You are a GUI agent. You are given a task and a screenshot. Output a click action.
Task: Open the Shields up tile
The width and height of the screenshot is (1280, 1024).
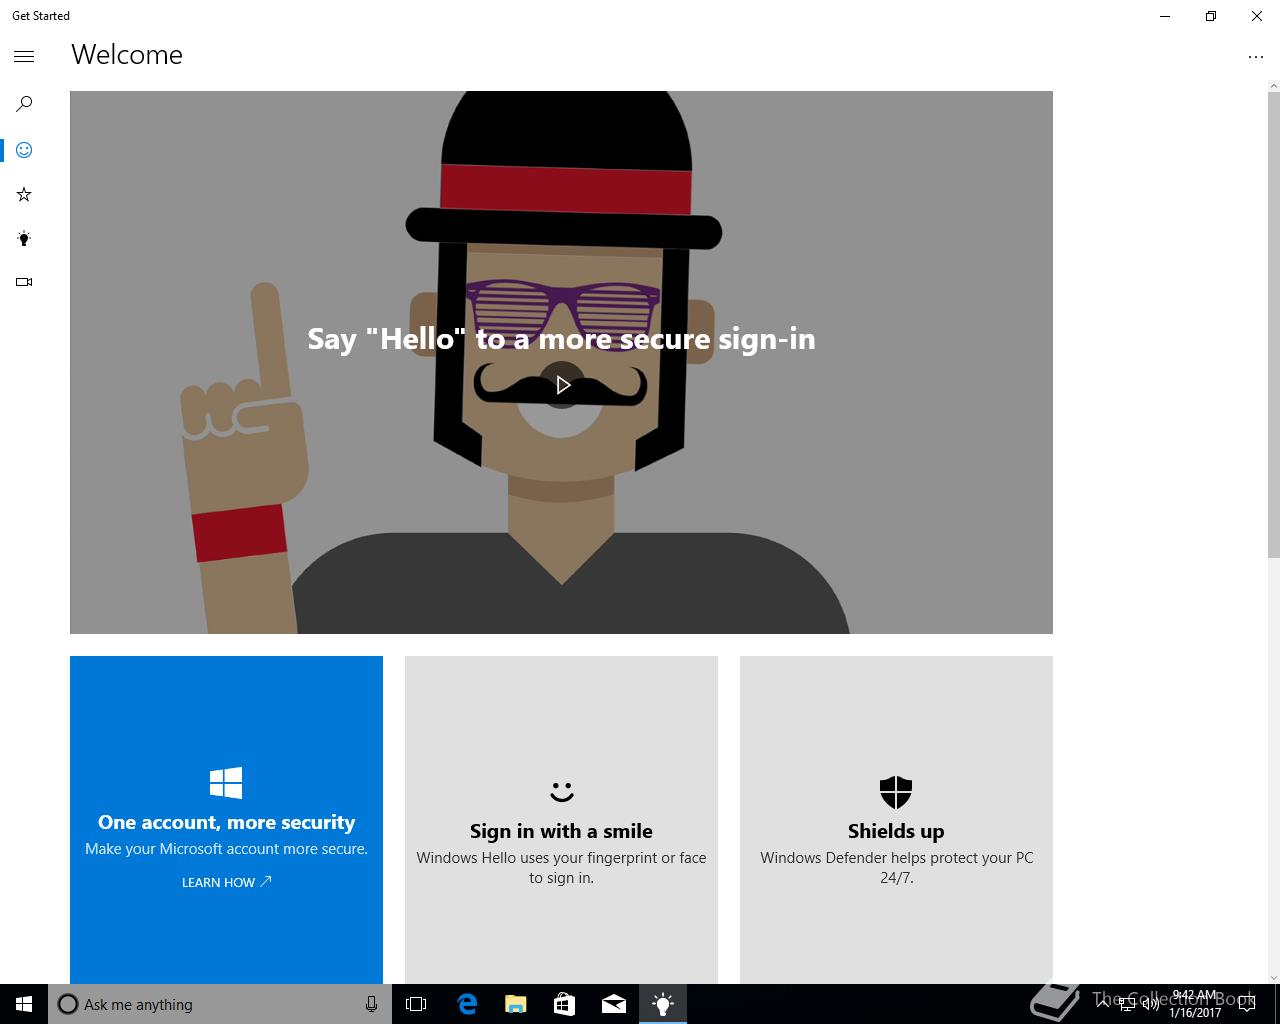(x=896, y=820)
